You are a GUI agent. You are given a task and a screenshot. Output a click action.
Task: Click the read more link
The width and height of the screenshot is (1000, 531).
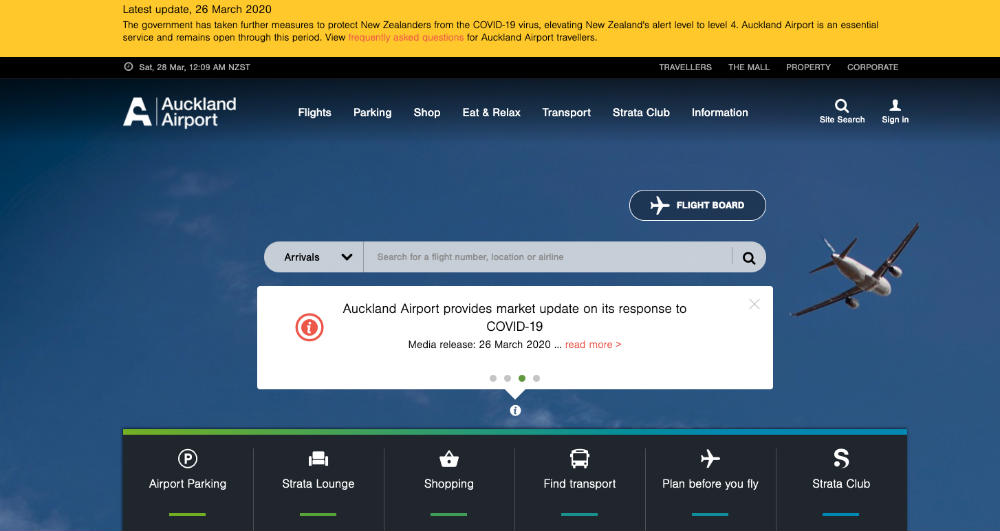[593, 344]
